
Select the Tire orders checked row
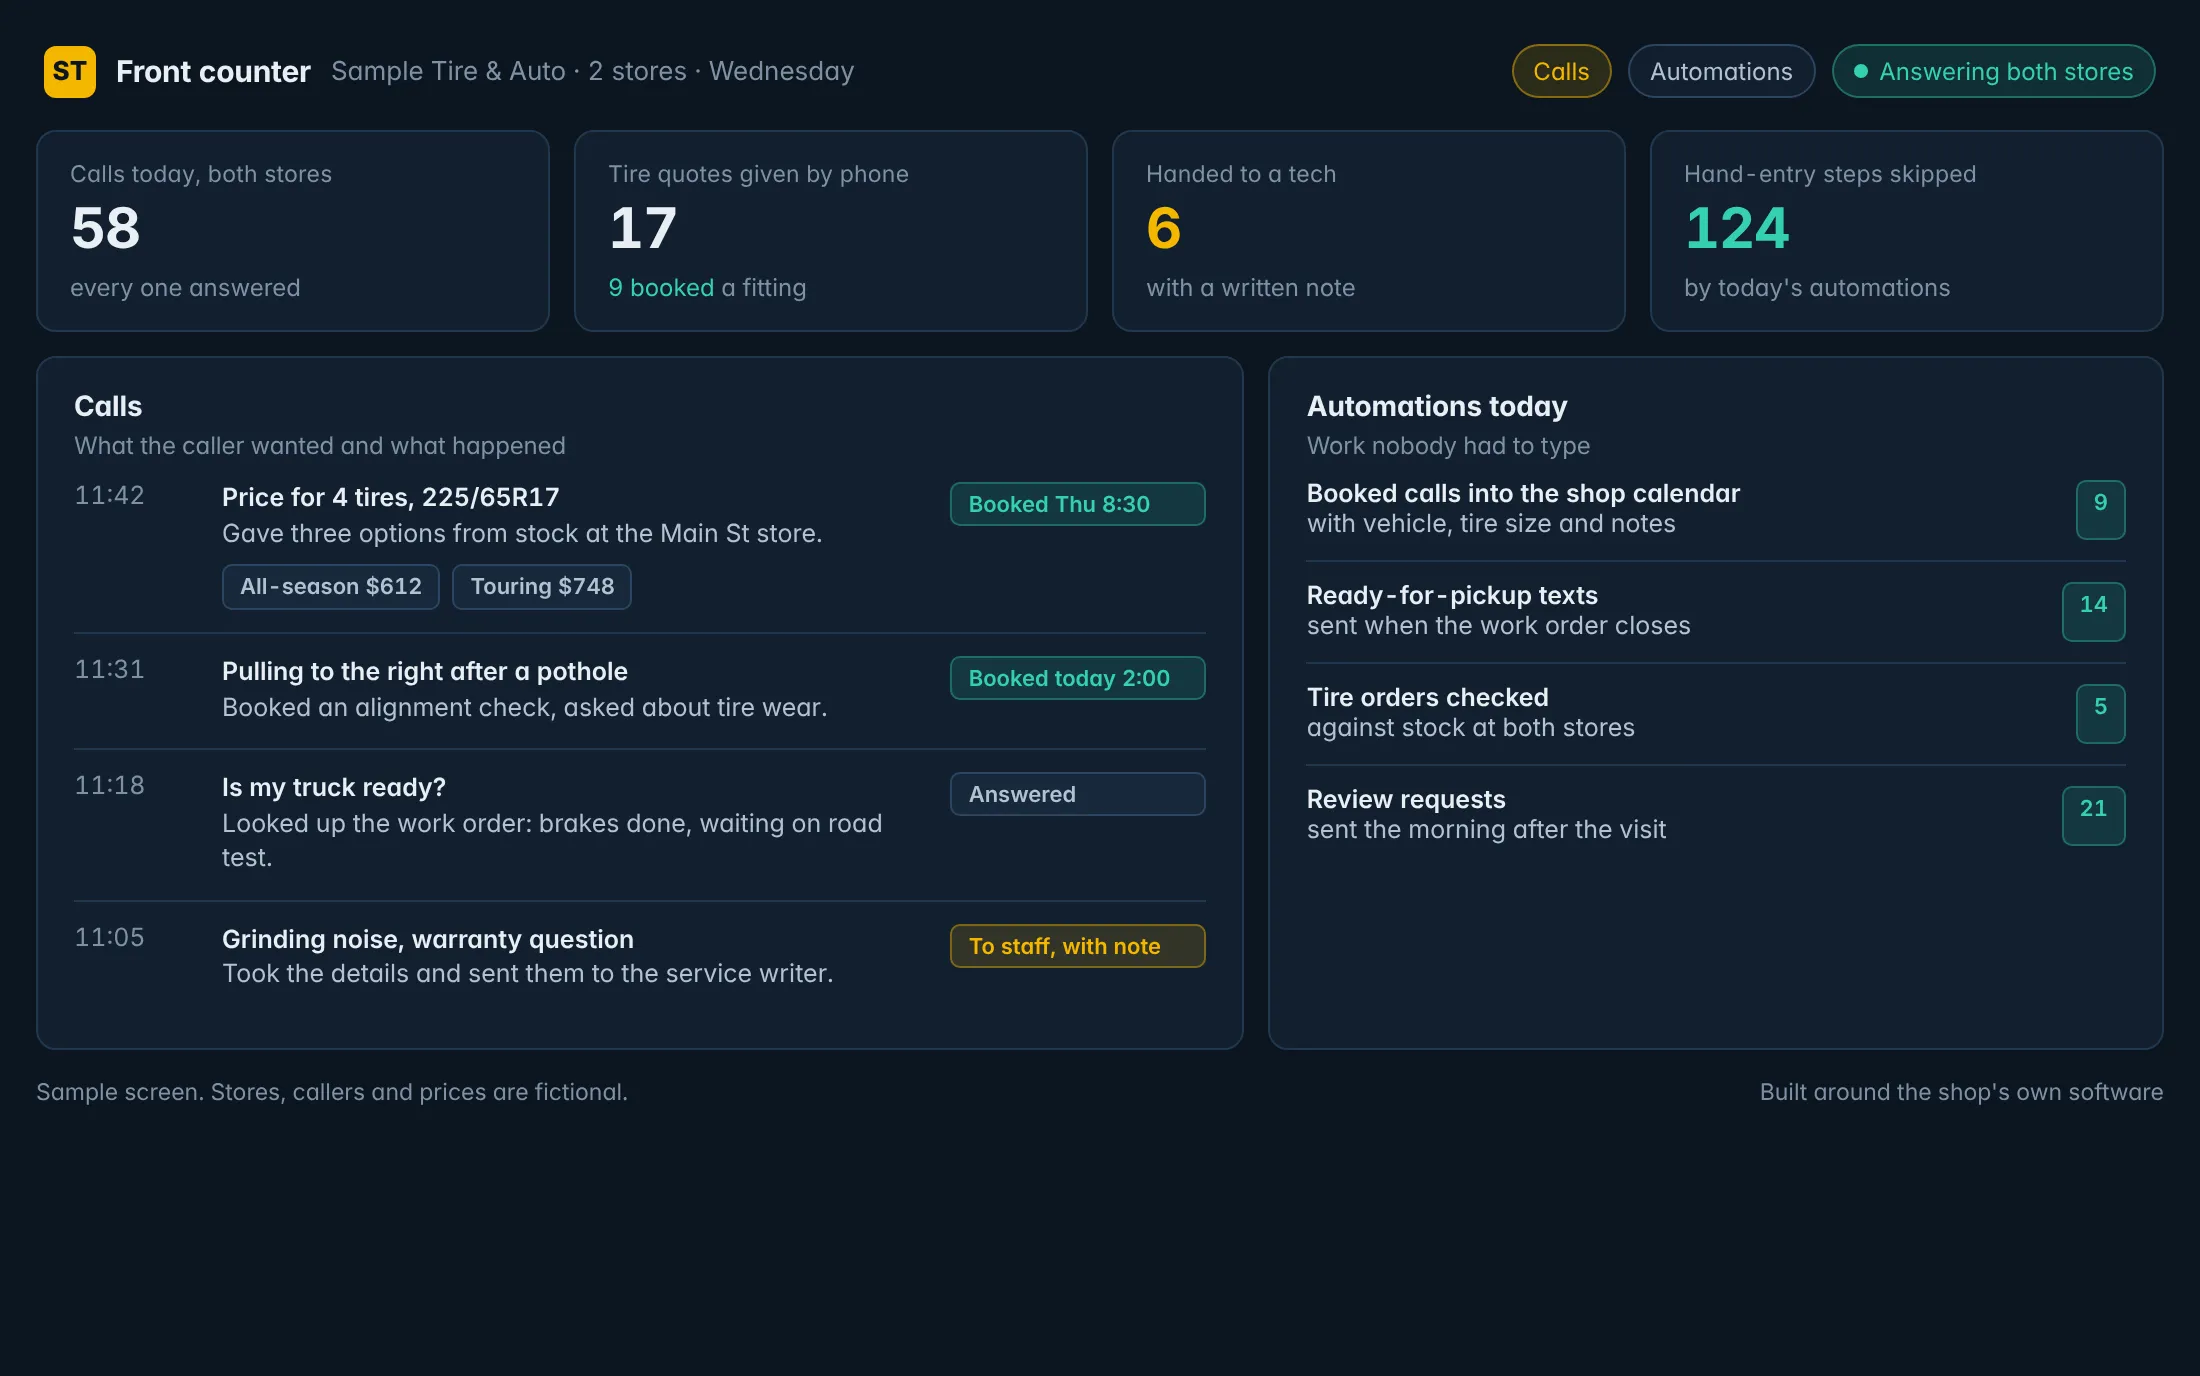[x=1716, y=713]
